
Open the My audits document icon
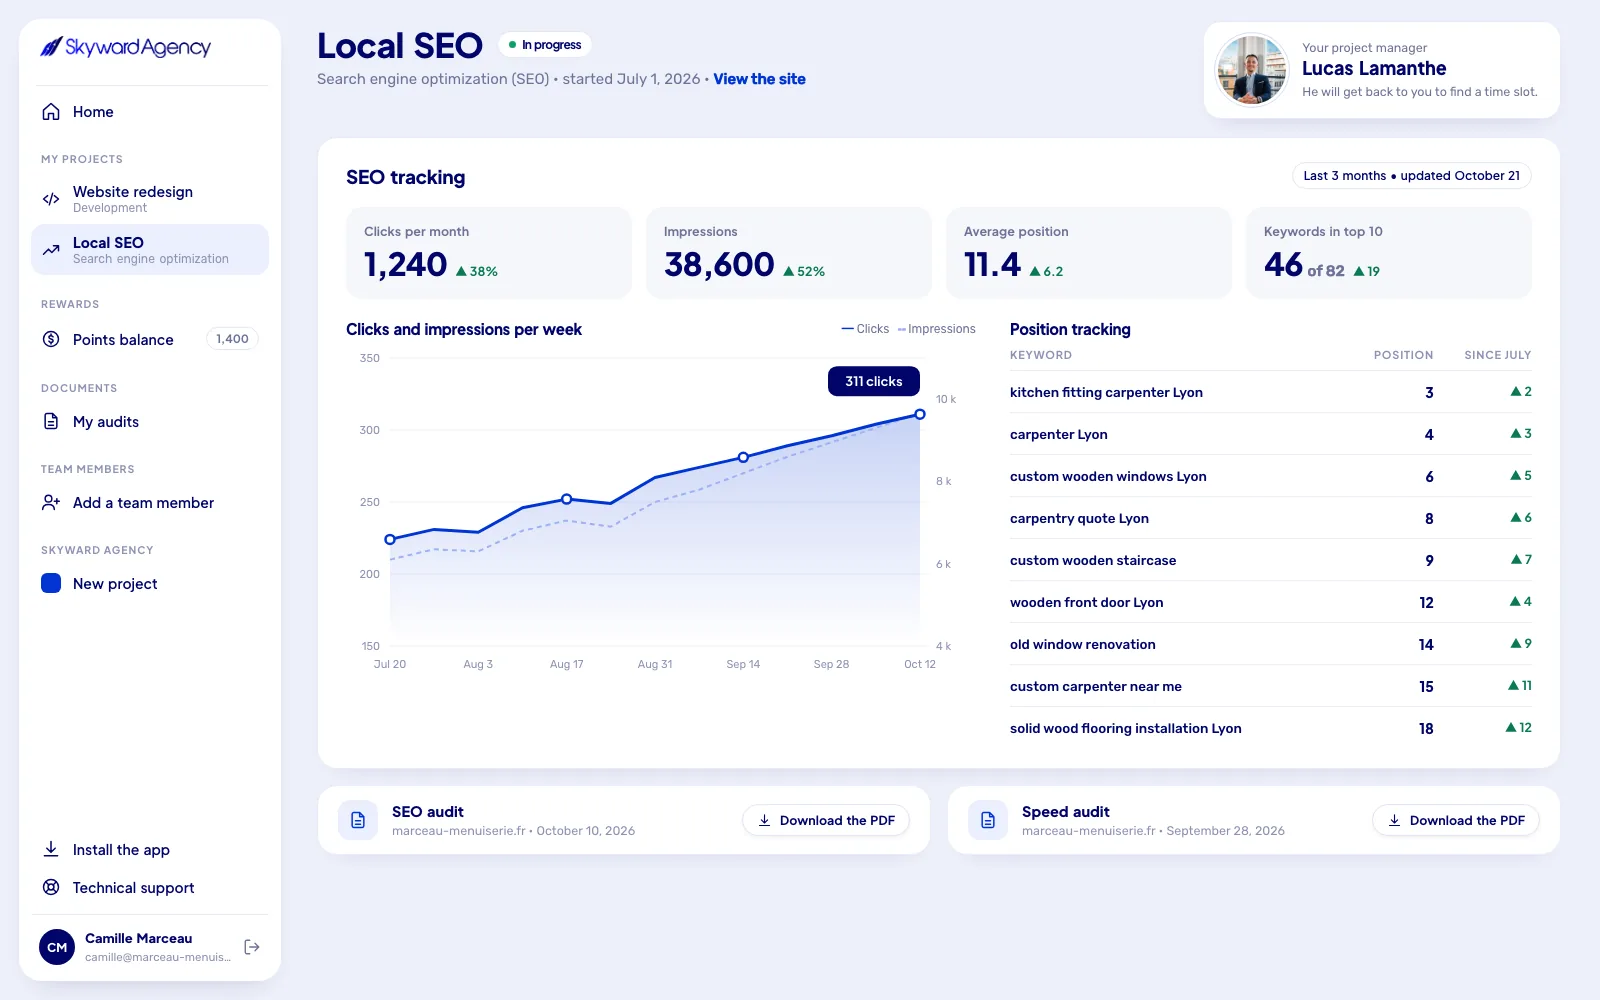[51, 421]
